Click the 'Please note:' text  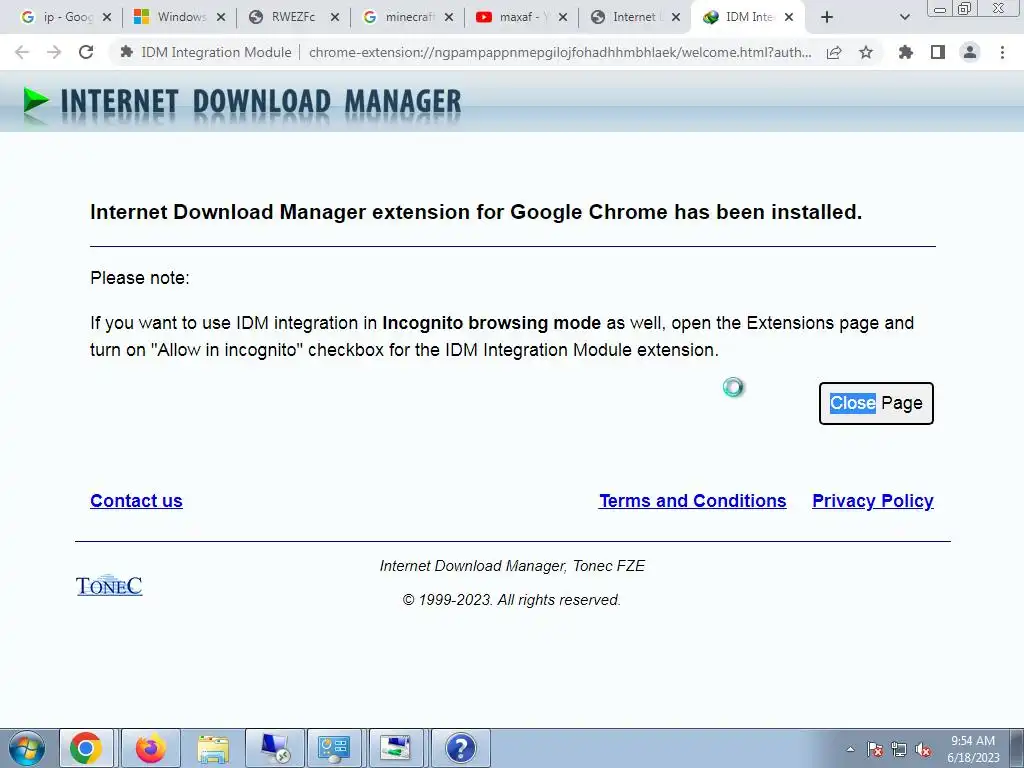point(140,278)
